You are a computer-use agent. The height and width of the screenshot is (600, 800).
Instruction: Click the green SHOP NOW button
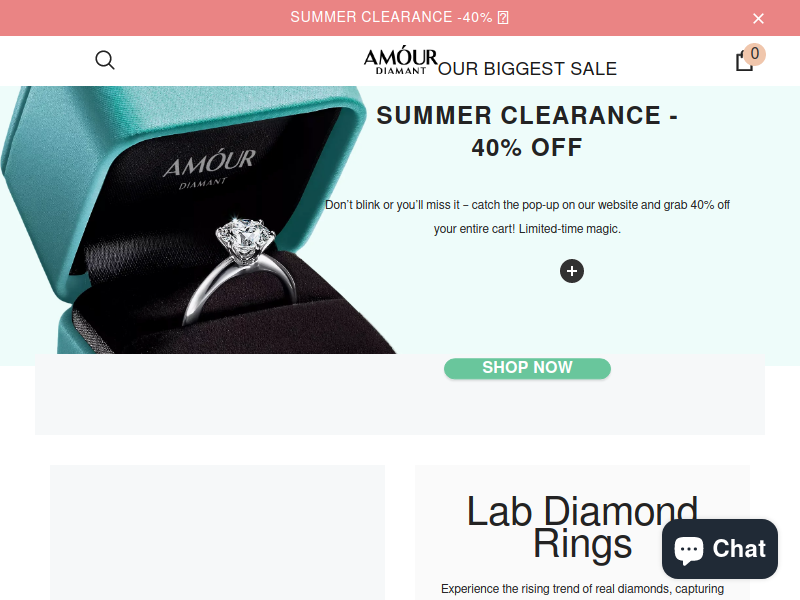coord(527,368)
